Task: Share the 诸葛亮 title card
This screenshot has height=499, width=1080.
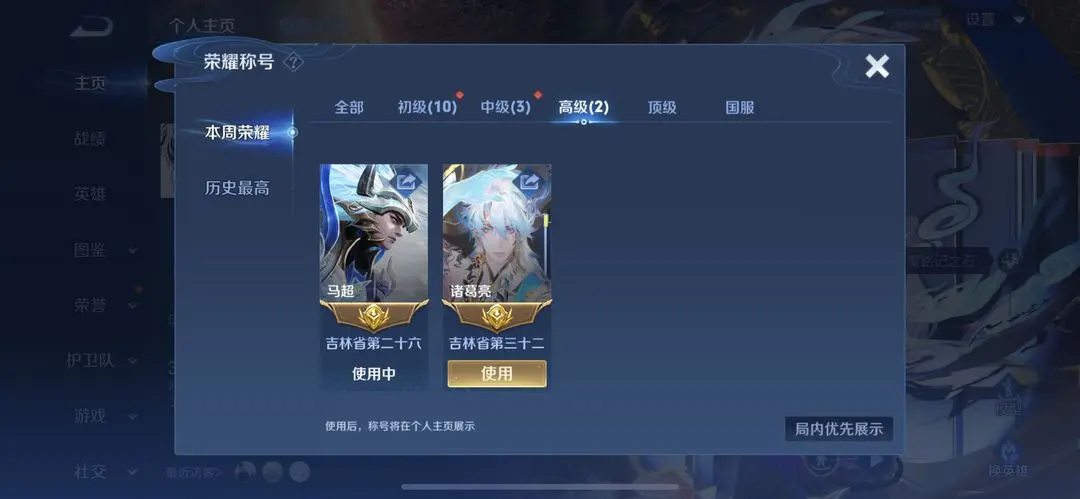Action: coord(530,181)
